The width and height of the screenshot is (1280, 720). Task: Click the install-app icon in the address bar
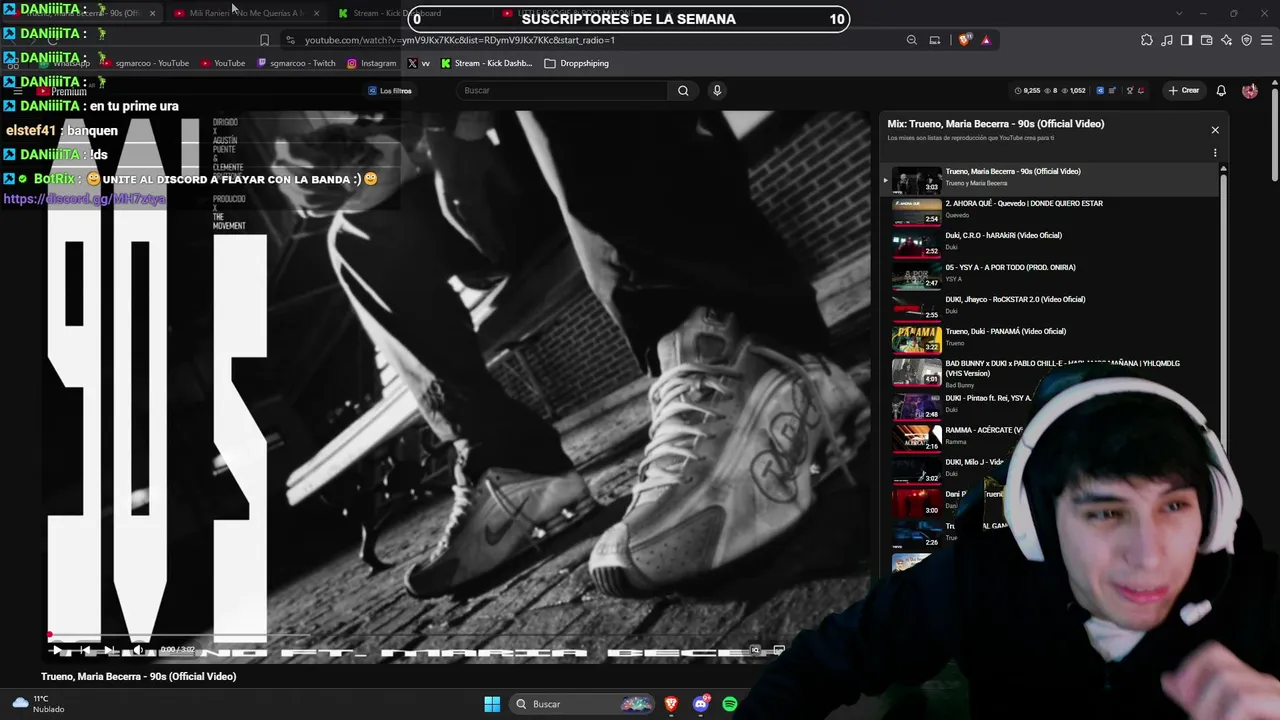click(935, 40)
